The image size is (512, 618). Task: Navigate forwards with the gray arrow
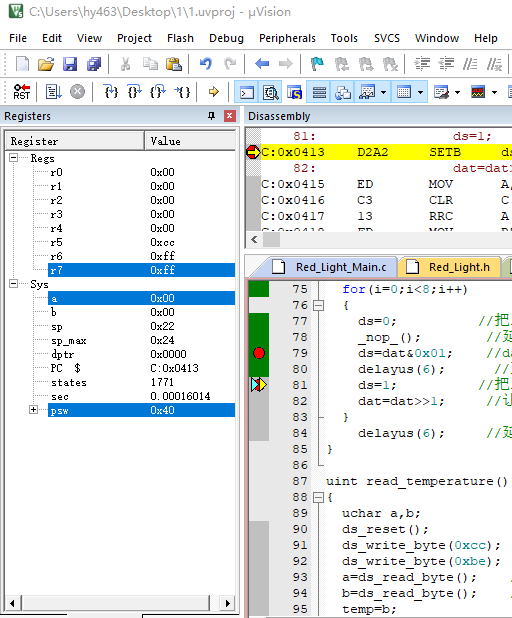pyautogui.click(x=285, y=63)
